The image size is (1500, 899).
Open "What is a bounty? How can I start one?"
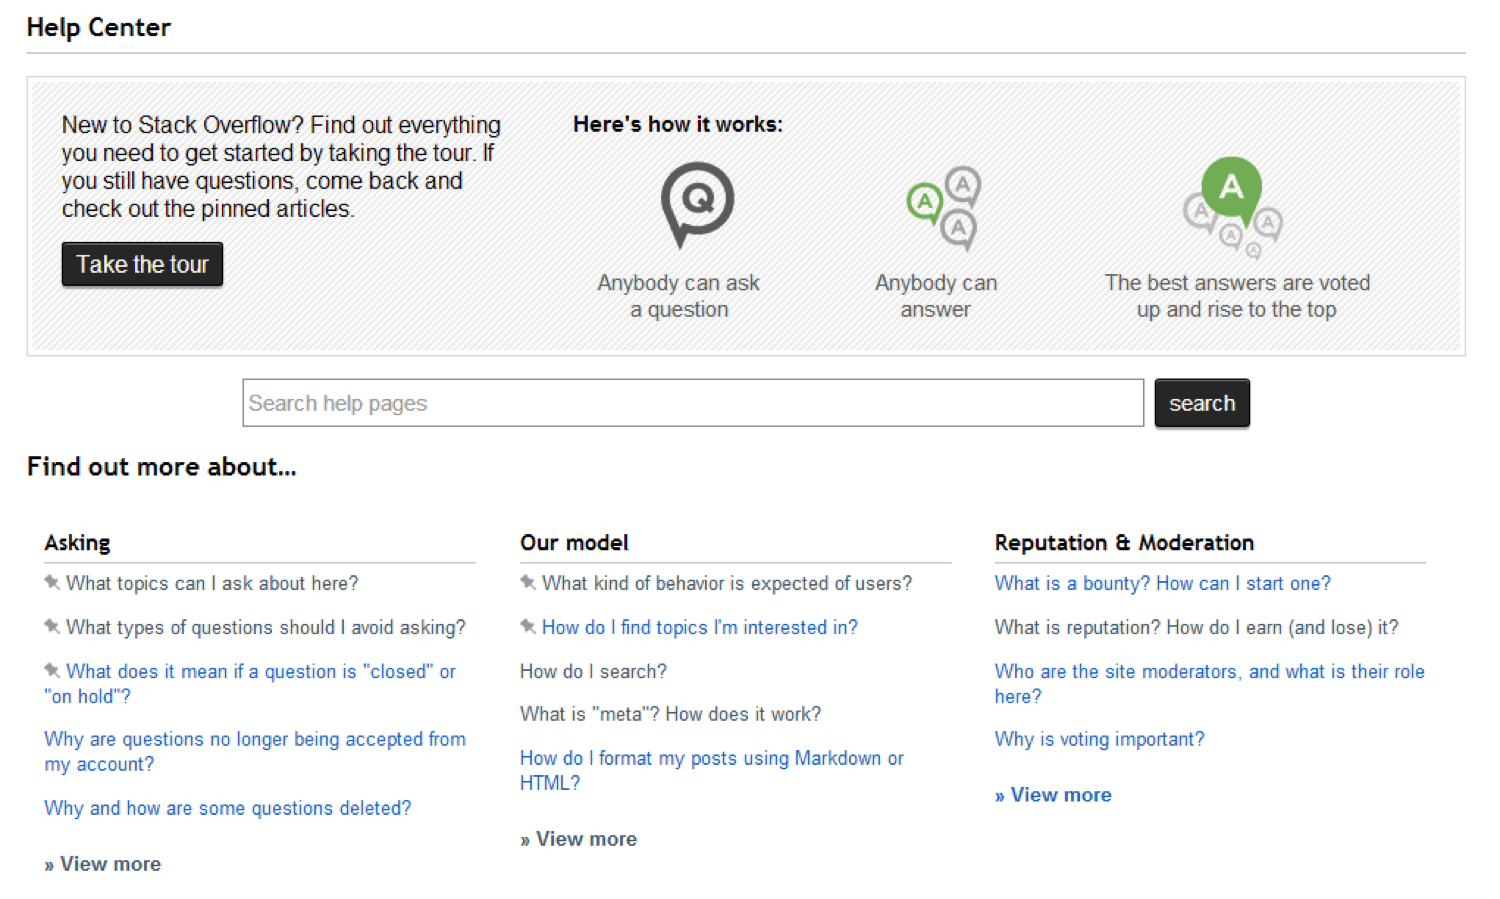click(x=1163, y=583)
